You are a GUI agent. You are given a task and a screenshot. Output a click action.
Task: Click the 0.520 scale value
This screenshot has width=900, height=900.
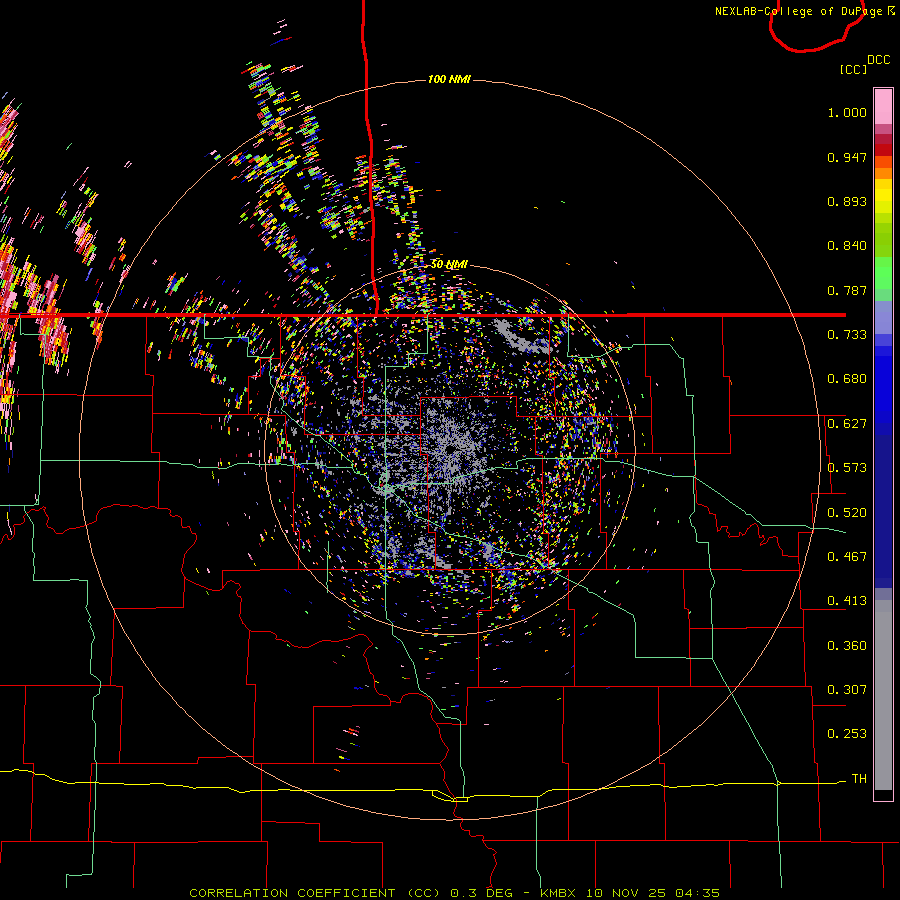pyautogui.click(x=847, y=513)
